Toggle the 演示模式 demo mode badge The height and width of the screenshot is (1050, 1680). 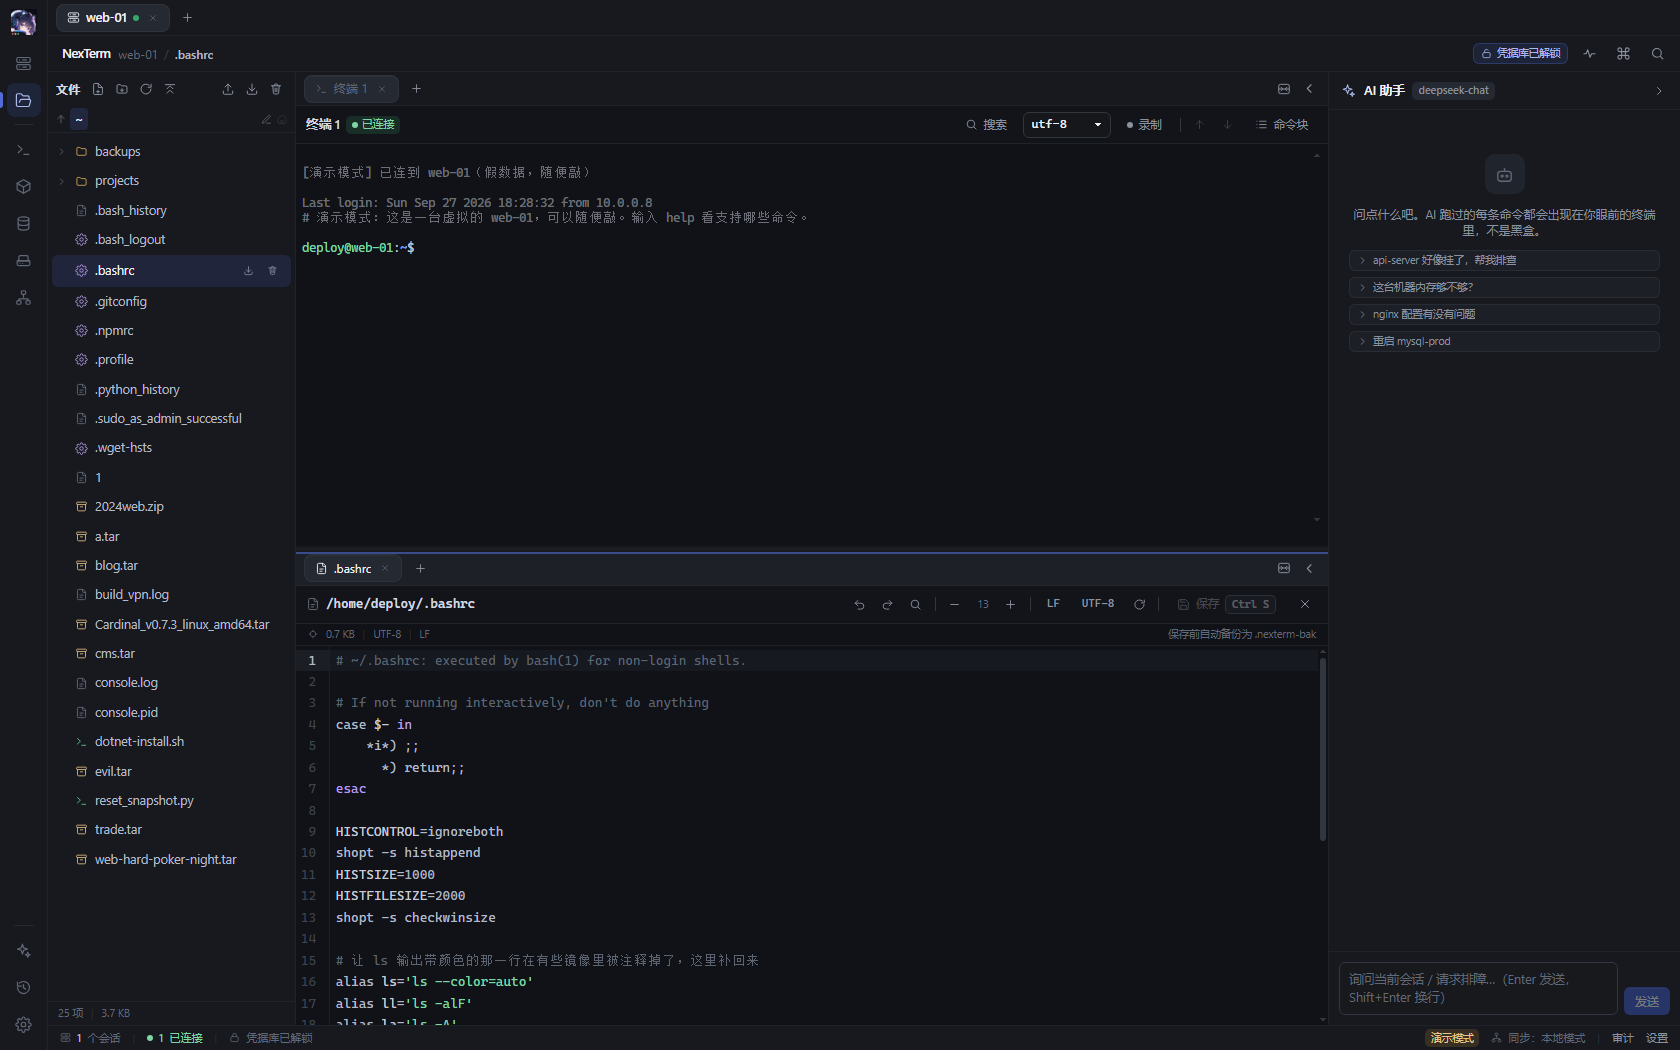tap(1452, 1038)
